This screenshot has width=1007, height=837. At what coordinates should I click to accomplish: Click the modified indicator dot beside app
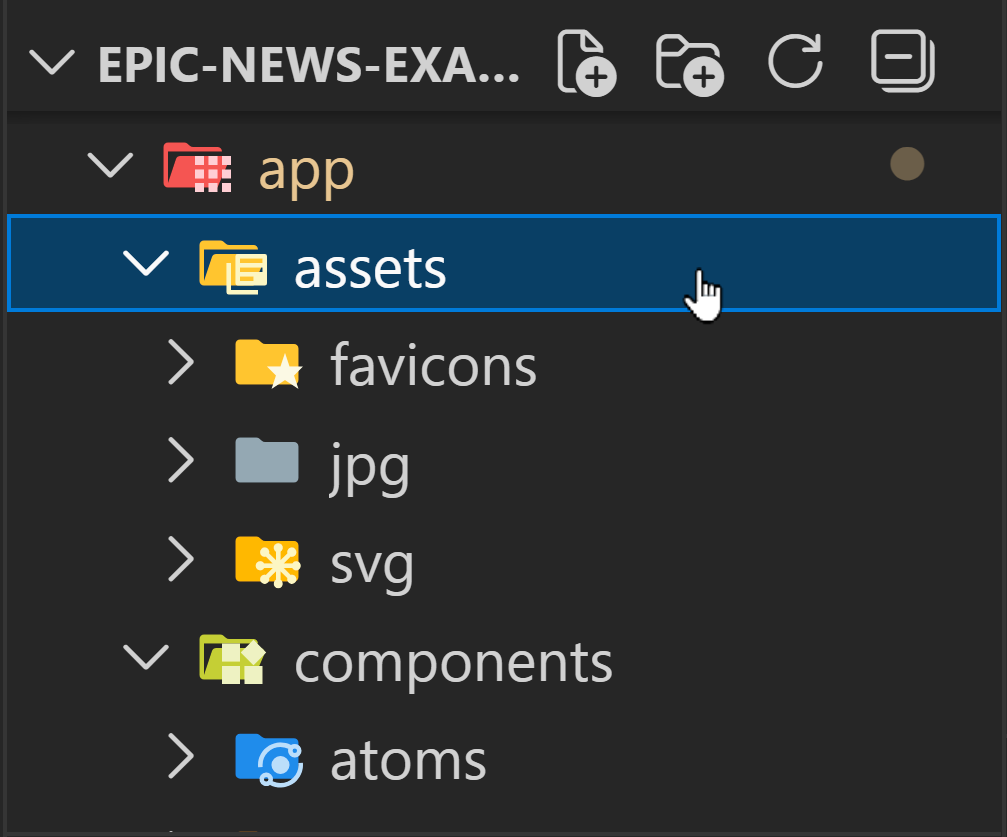(906, 164)
